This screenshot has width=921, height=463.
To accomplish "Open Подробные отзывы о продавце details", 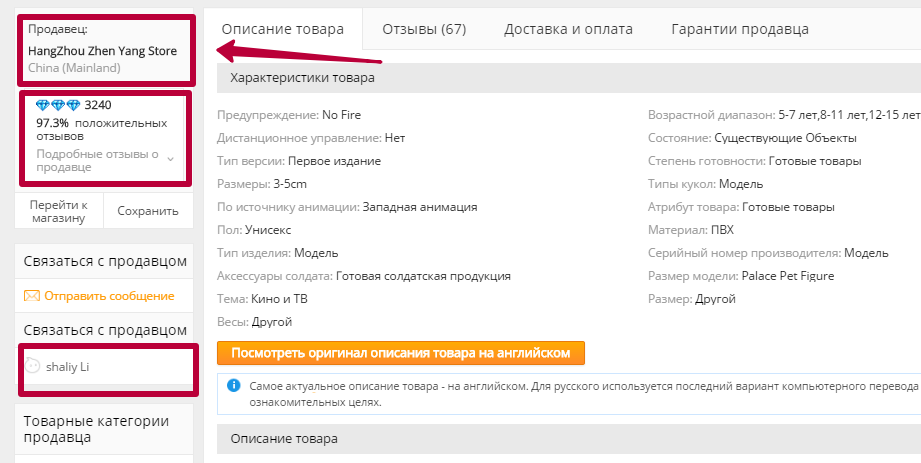I will point(97,160).
